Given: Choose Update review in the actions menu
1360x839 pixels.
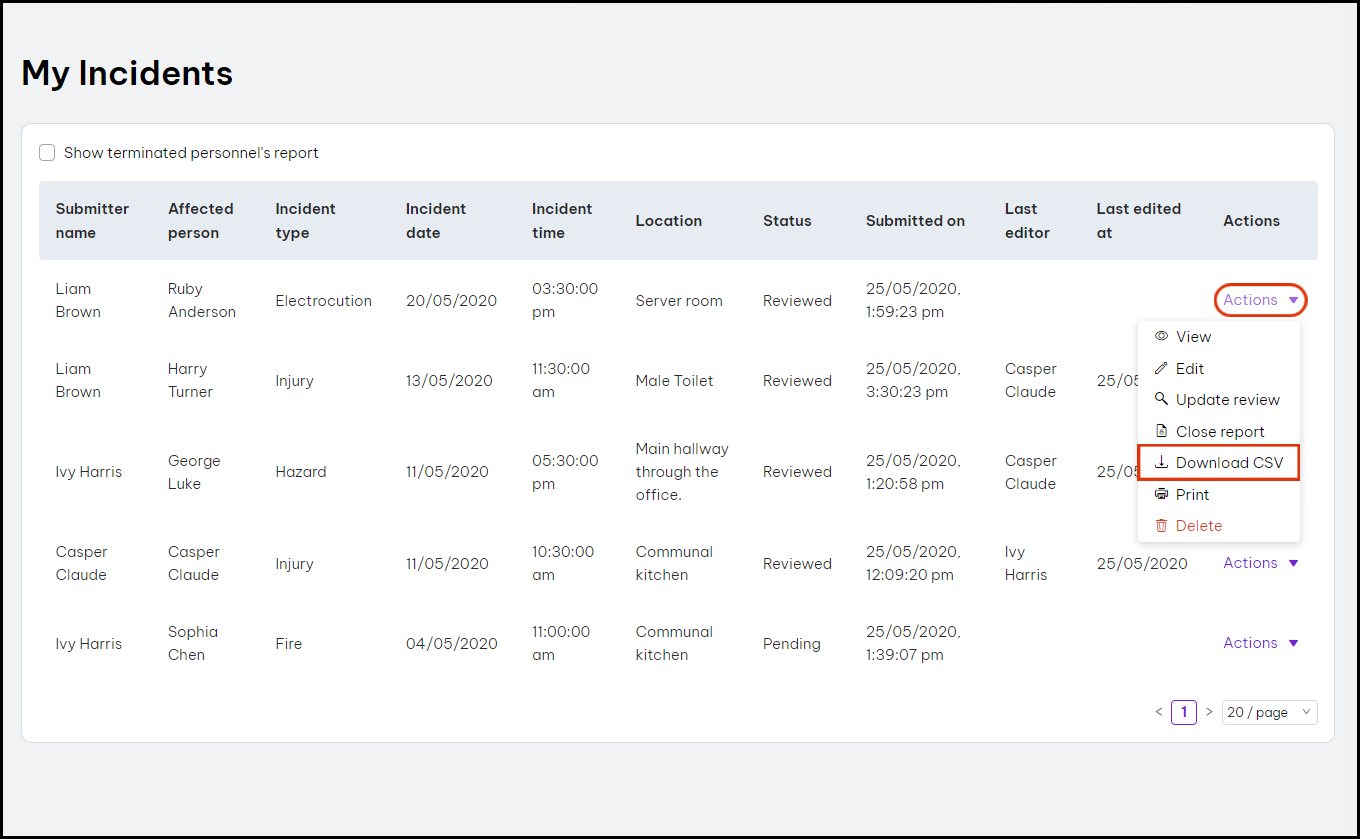Looking at the screenshot, I should pos(1227,400).
